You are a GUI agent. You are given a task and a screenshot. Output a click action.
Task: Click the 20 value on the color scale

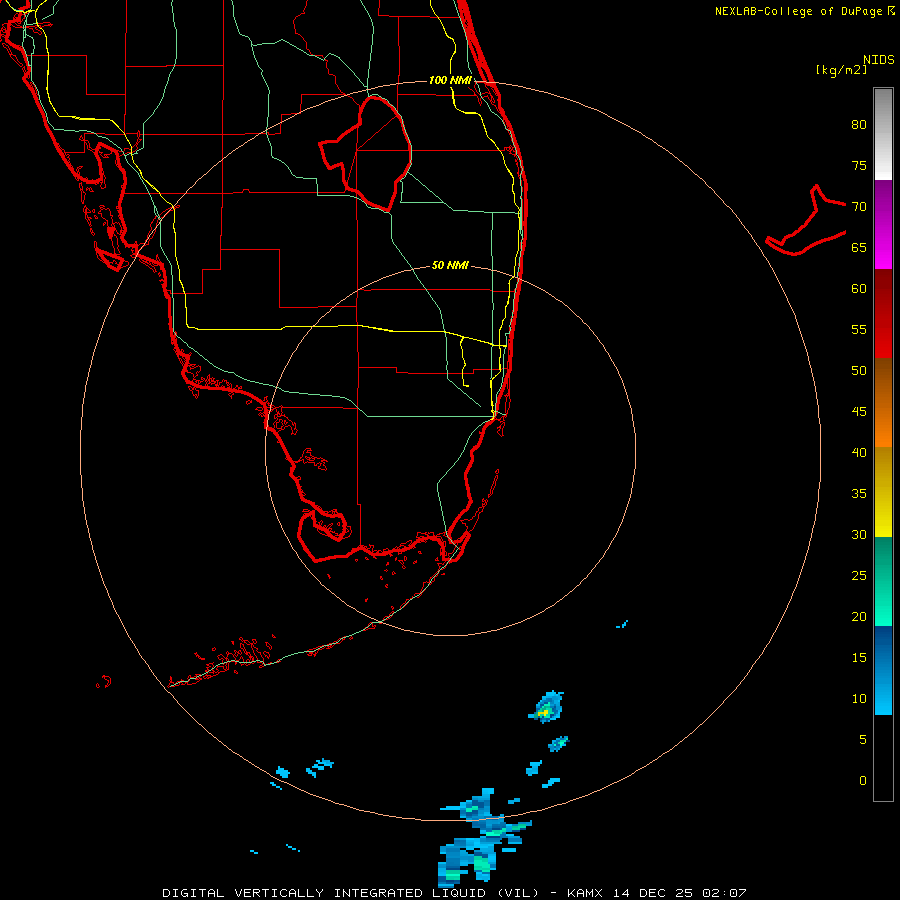[x=859, y=616]
